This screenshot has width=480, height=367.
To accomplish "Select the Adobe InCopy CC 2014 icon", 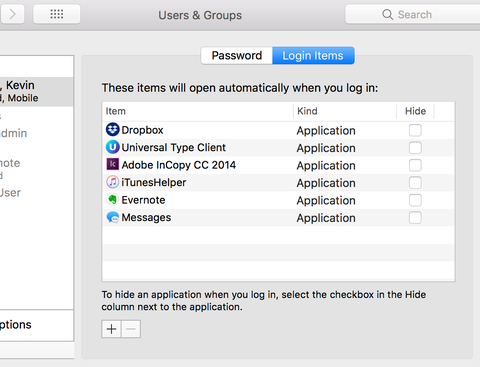I will [113, 164].
